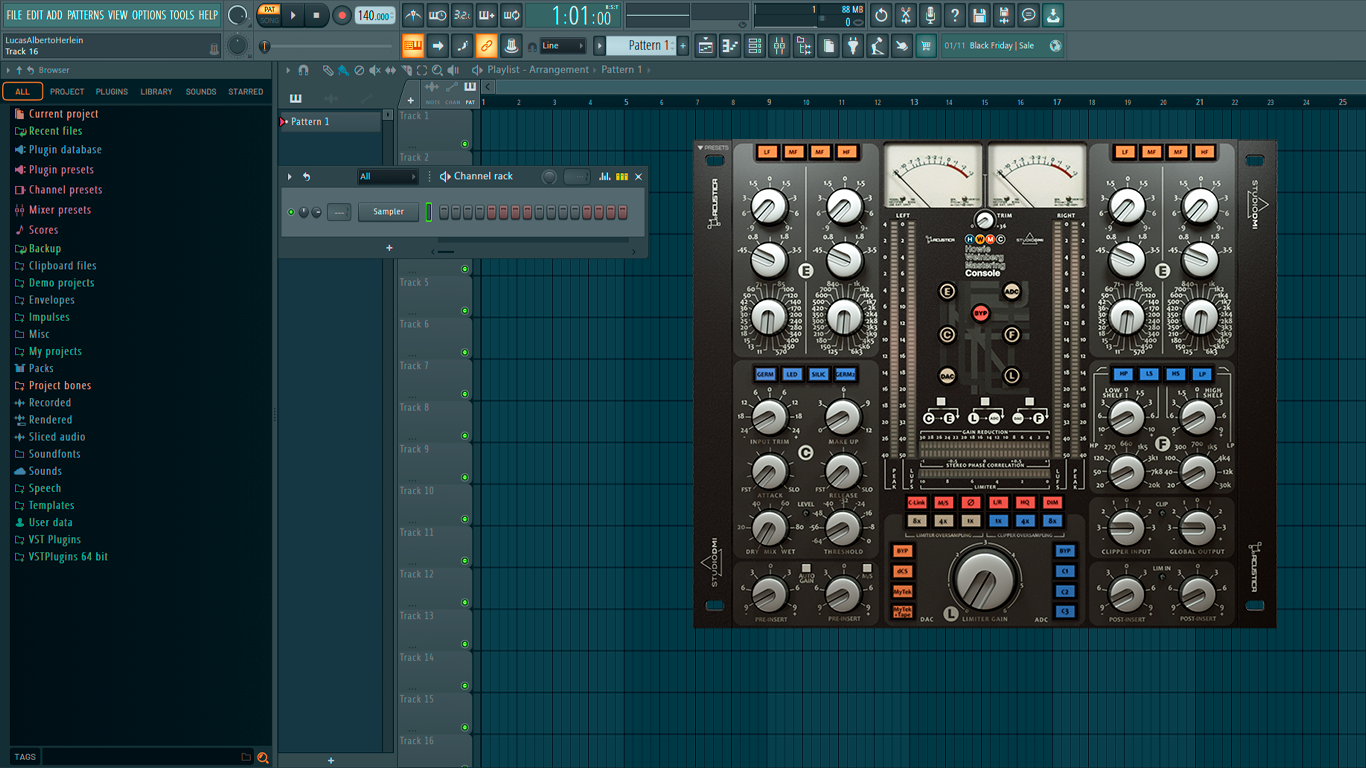
Task: Open the plugin PRESETS menu
Action: [x=713, y=147]
